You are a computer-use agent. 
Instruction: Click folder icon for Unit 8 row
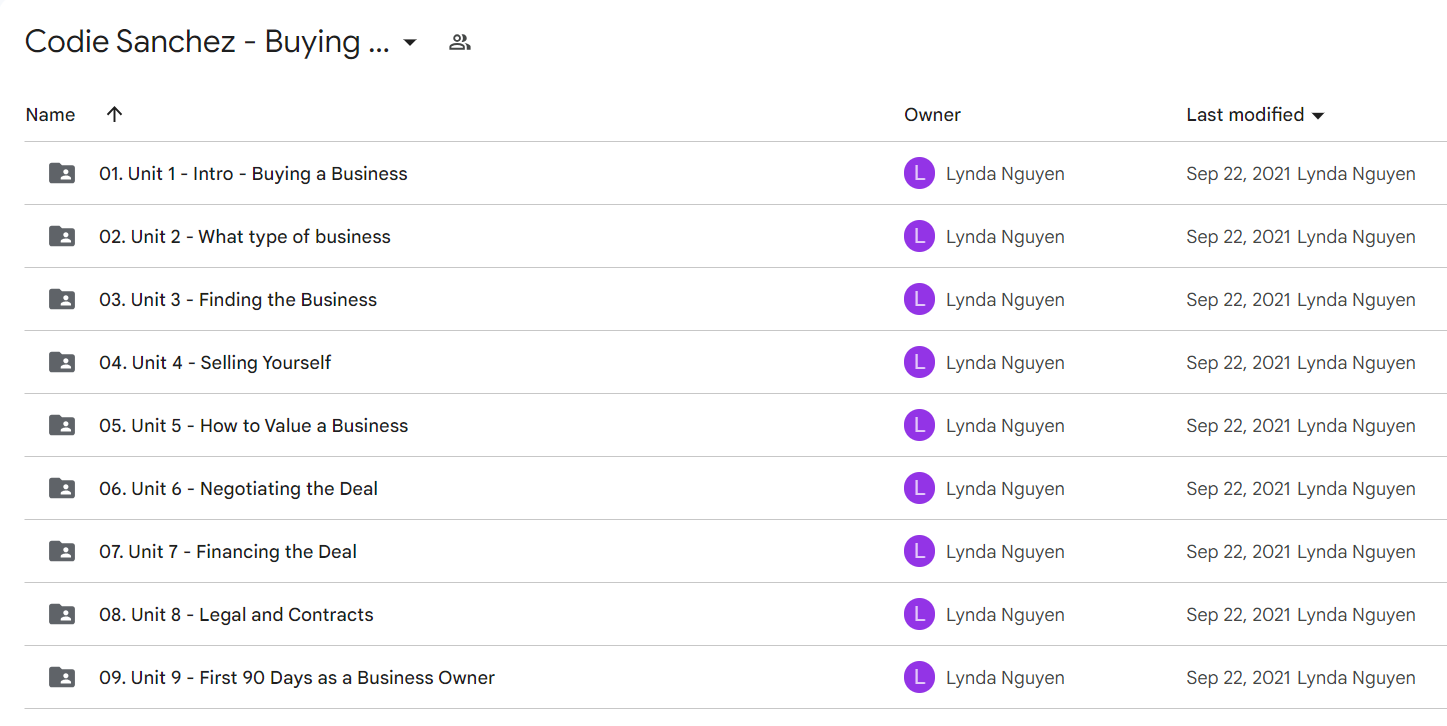(x=62, y=614)
